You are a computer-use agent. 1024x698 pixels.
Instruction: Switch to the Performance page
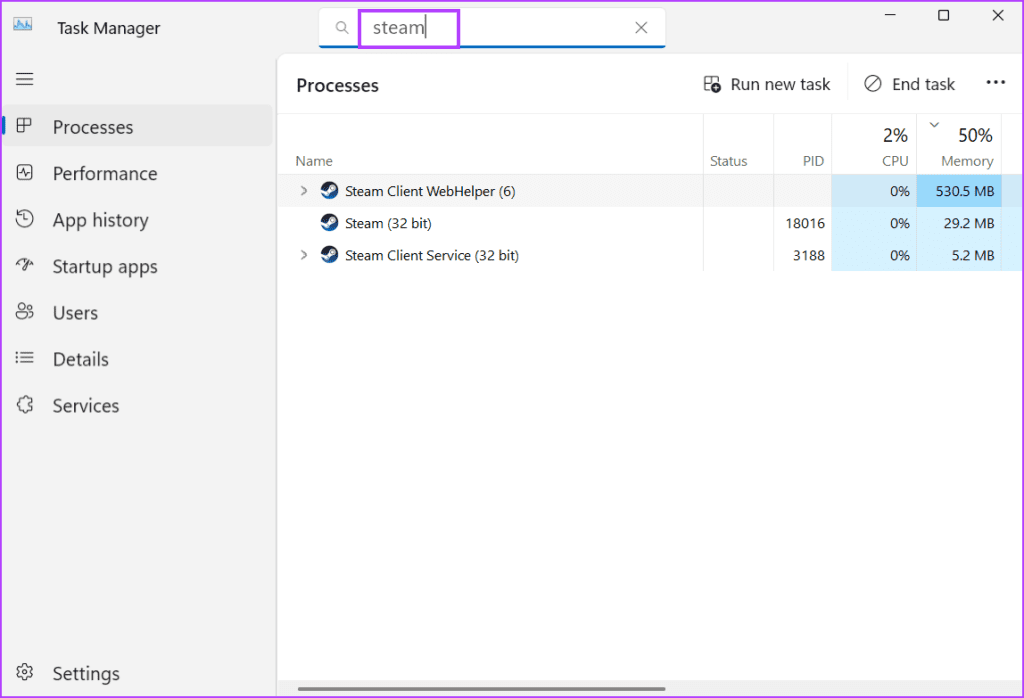point(138,173)
